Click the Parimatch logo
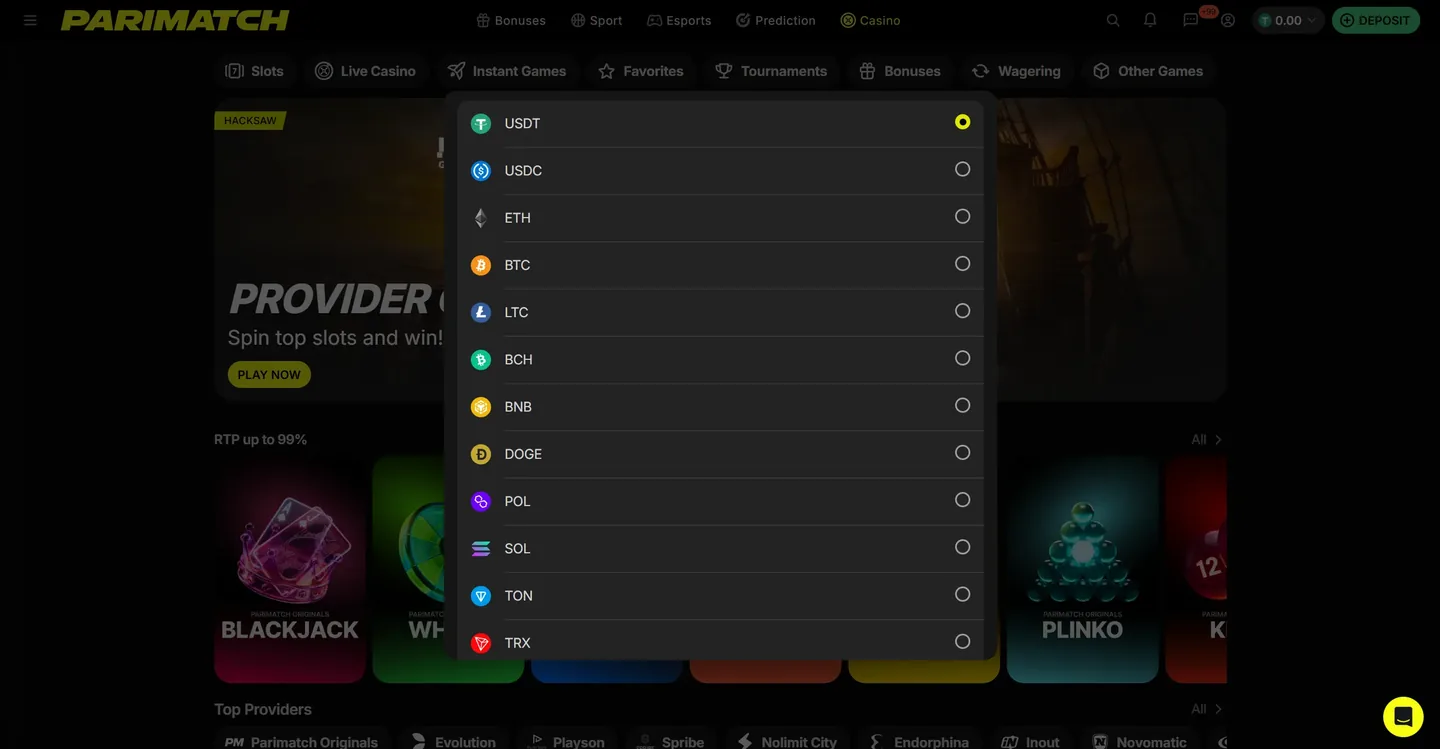The image size is (1440, 749). point(175,20)
